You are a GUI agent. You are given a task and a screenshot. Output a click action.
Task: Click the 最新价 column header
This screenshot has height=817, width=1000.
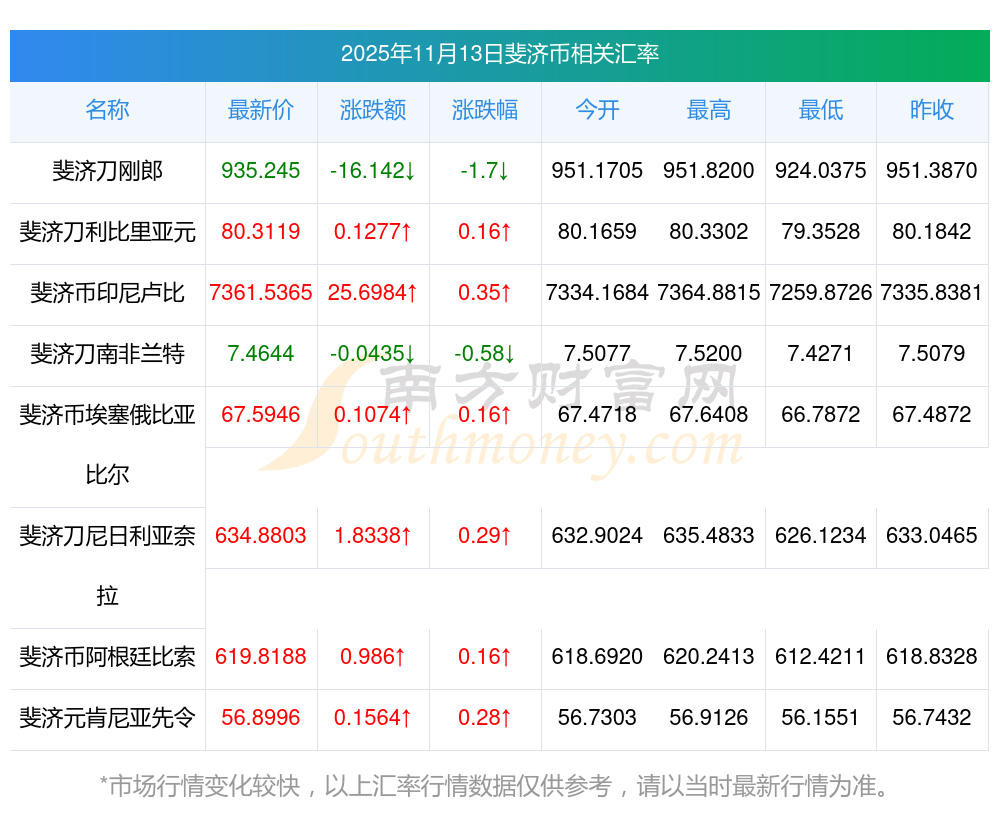click(x=261, y=111)
